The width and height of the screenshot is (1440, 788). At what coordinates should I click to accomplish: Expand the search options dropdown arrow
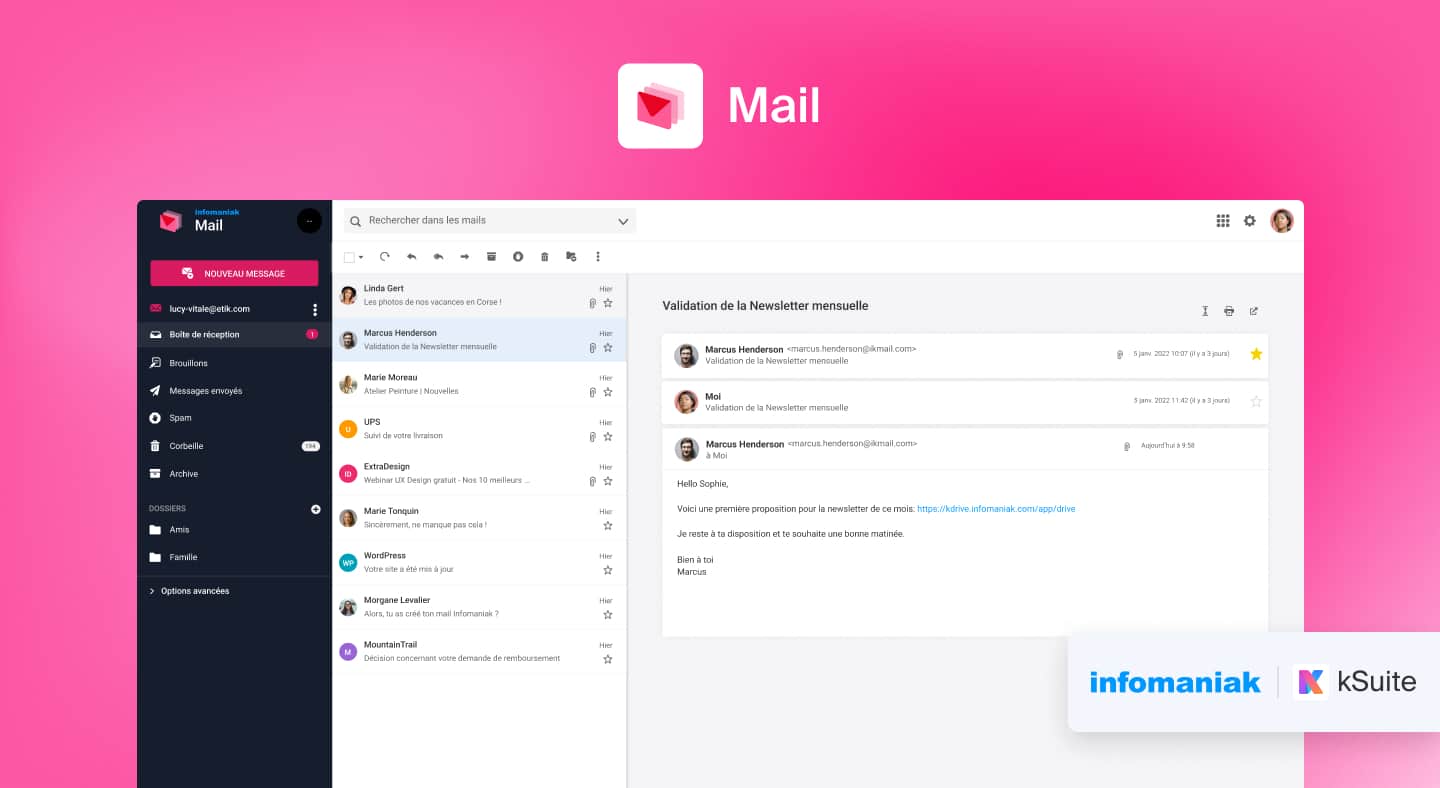click(623, 221)
